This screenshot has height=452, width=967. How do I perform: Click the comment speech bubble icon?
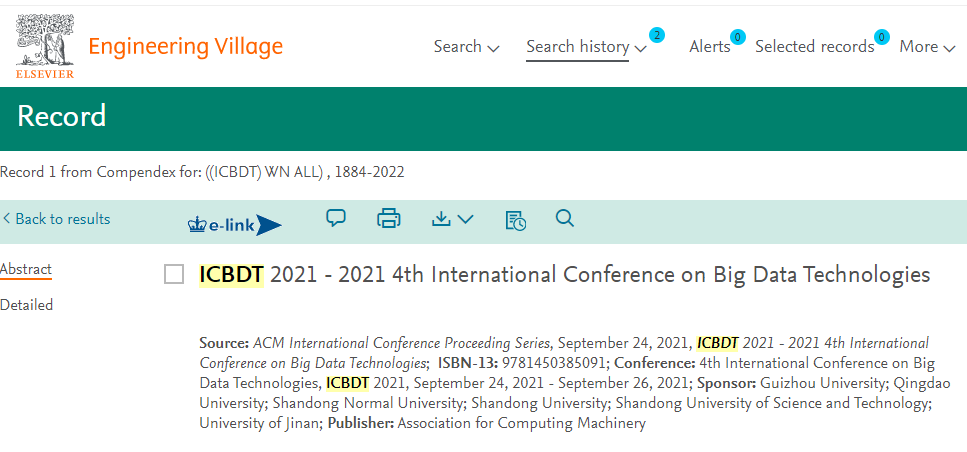coord(336,218)
